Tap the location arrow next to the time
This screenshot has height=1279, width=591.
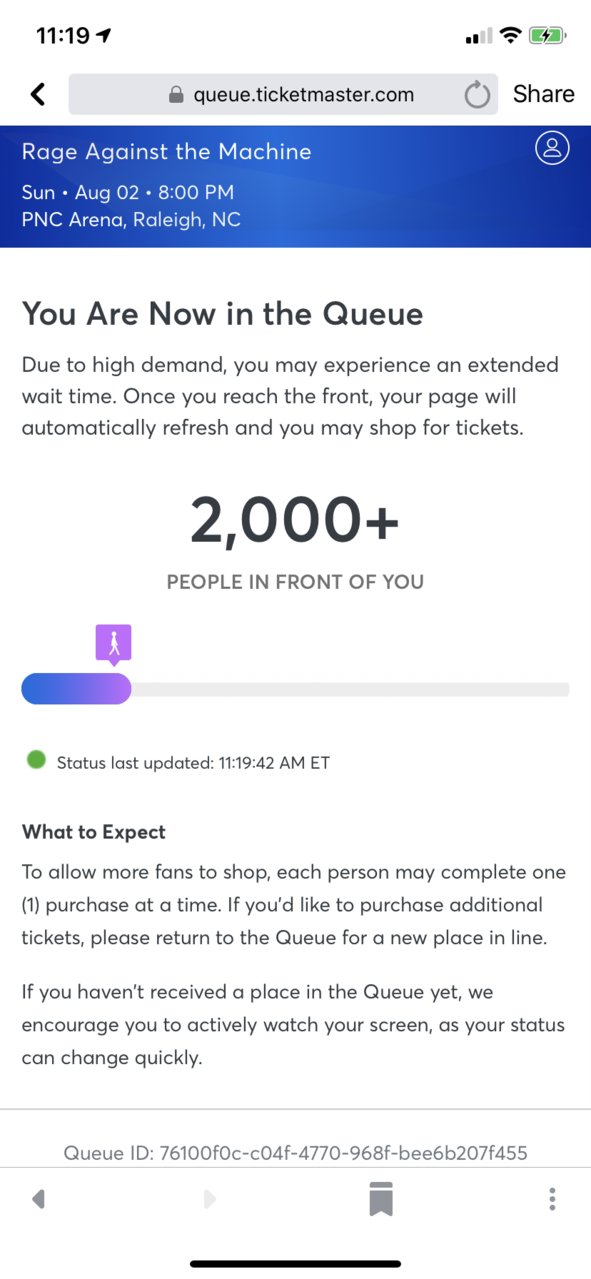(x=103, y=36)
